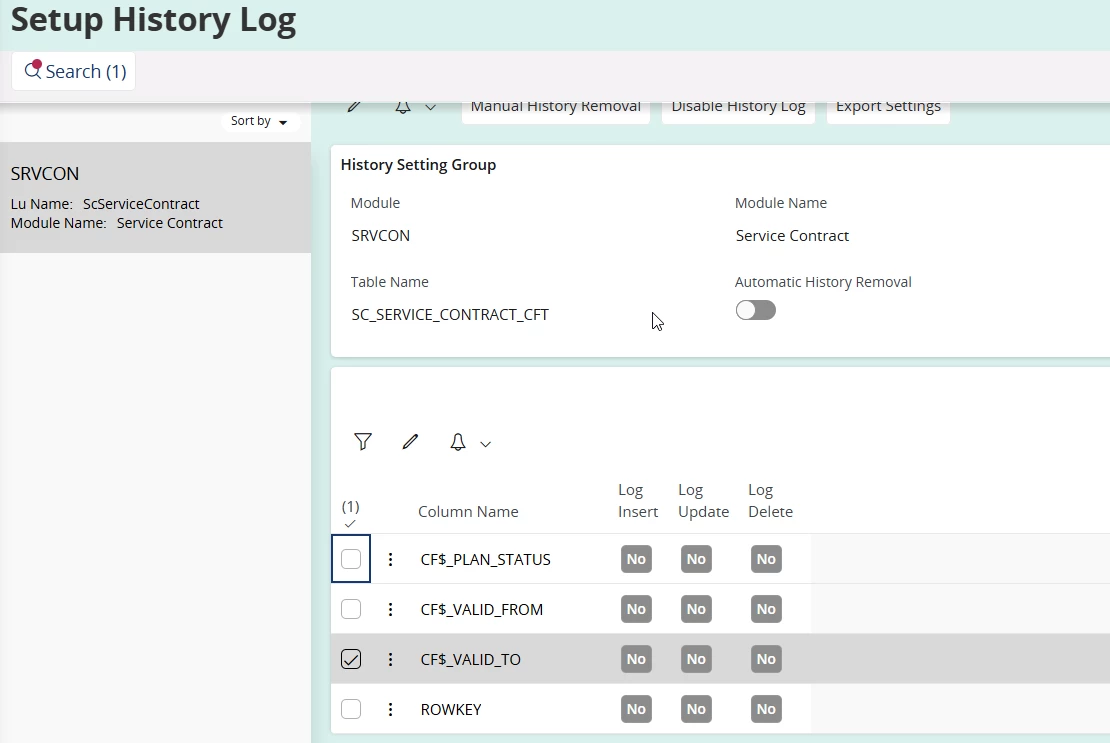Image resolution: width=1110 pixels, height=743 pixels.
Task: Click the Column Name header
Action: coord(468,511)
